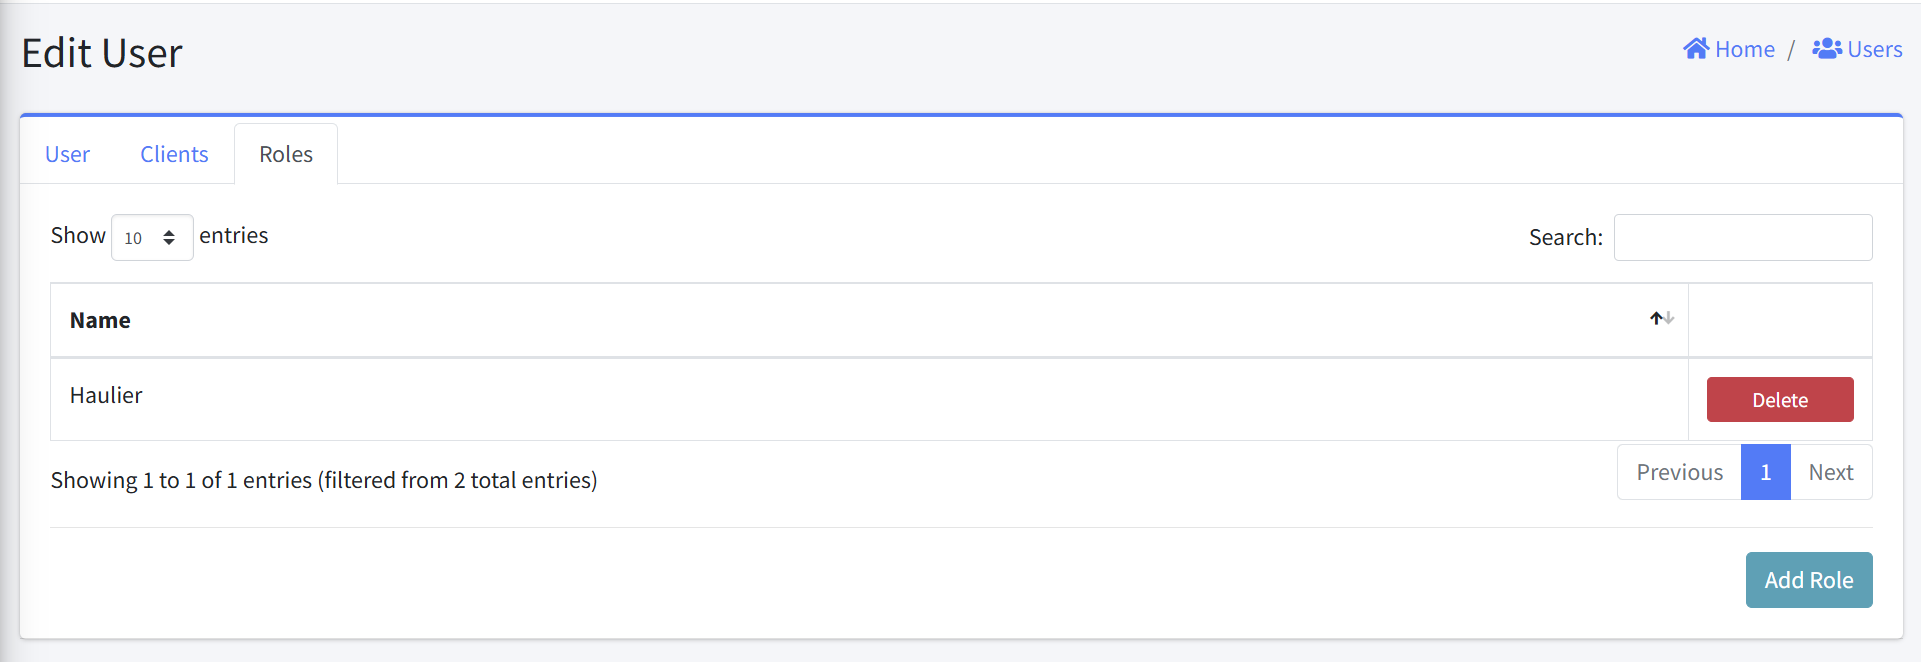
Task: Click the Add Role button
Action: pos(1809,580)
